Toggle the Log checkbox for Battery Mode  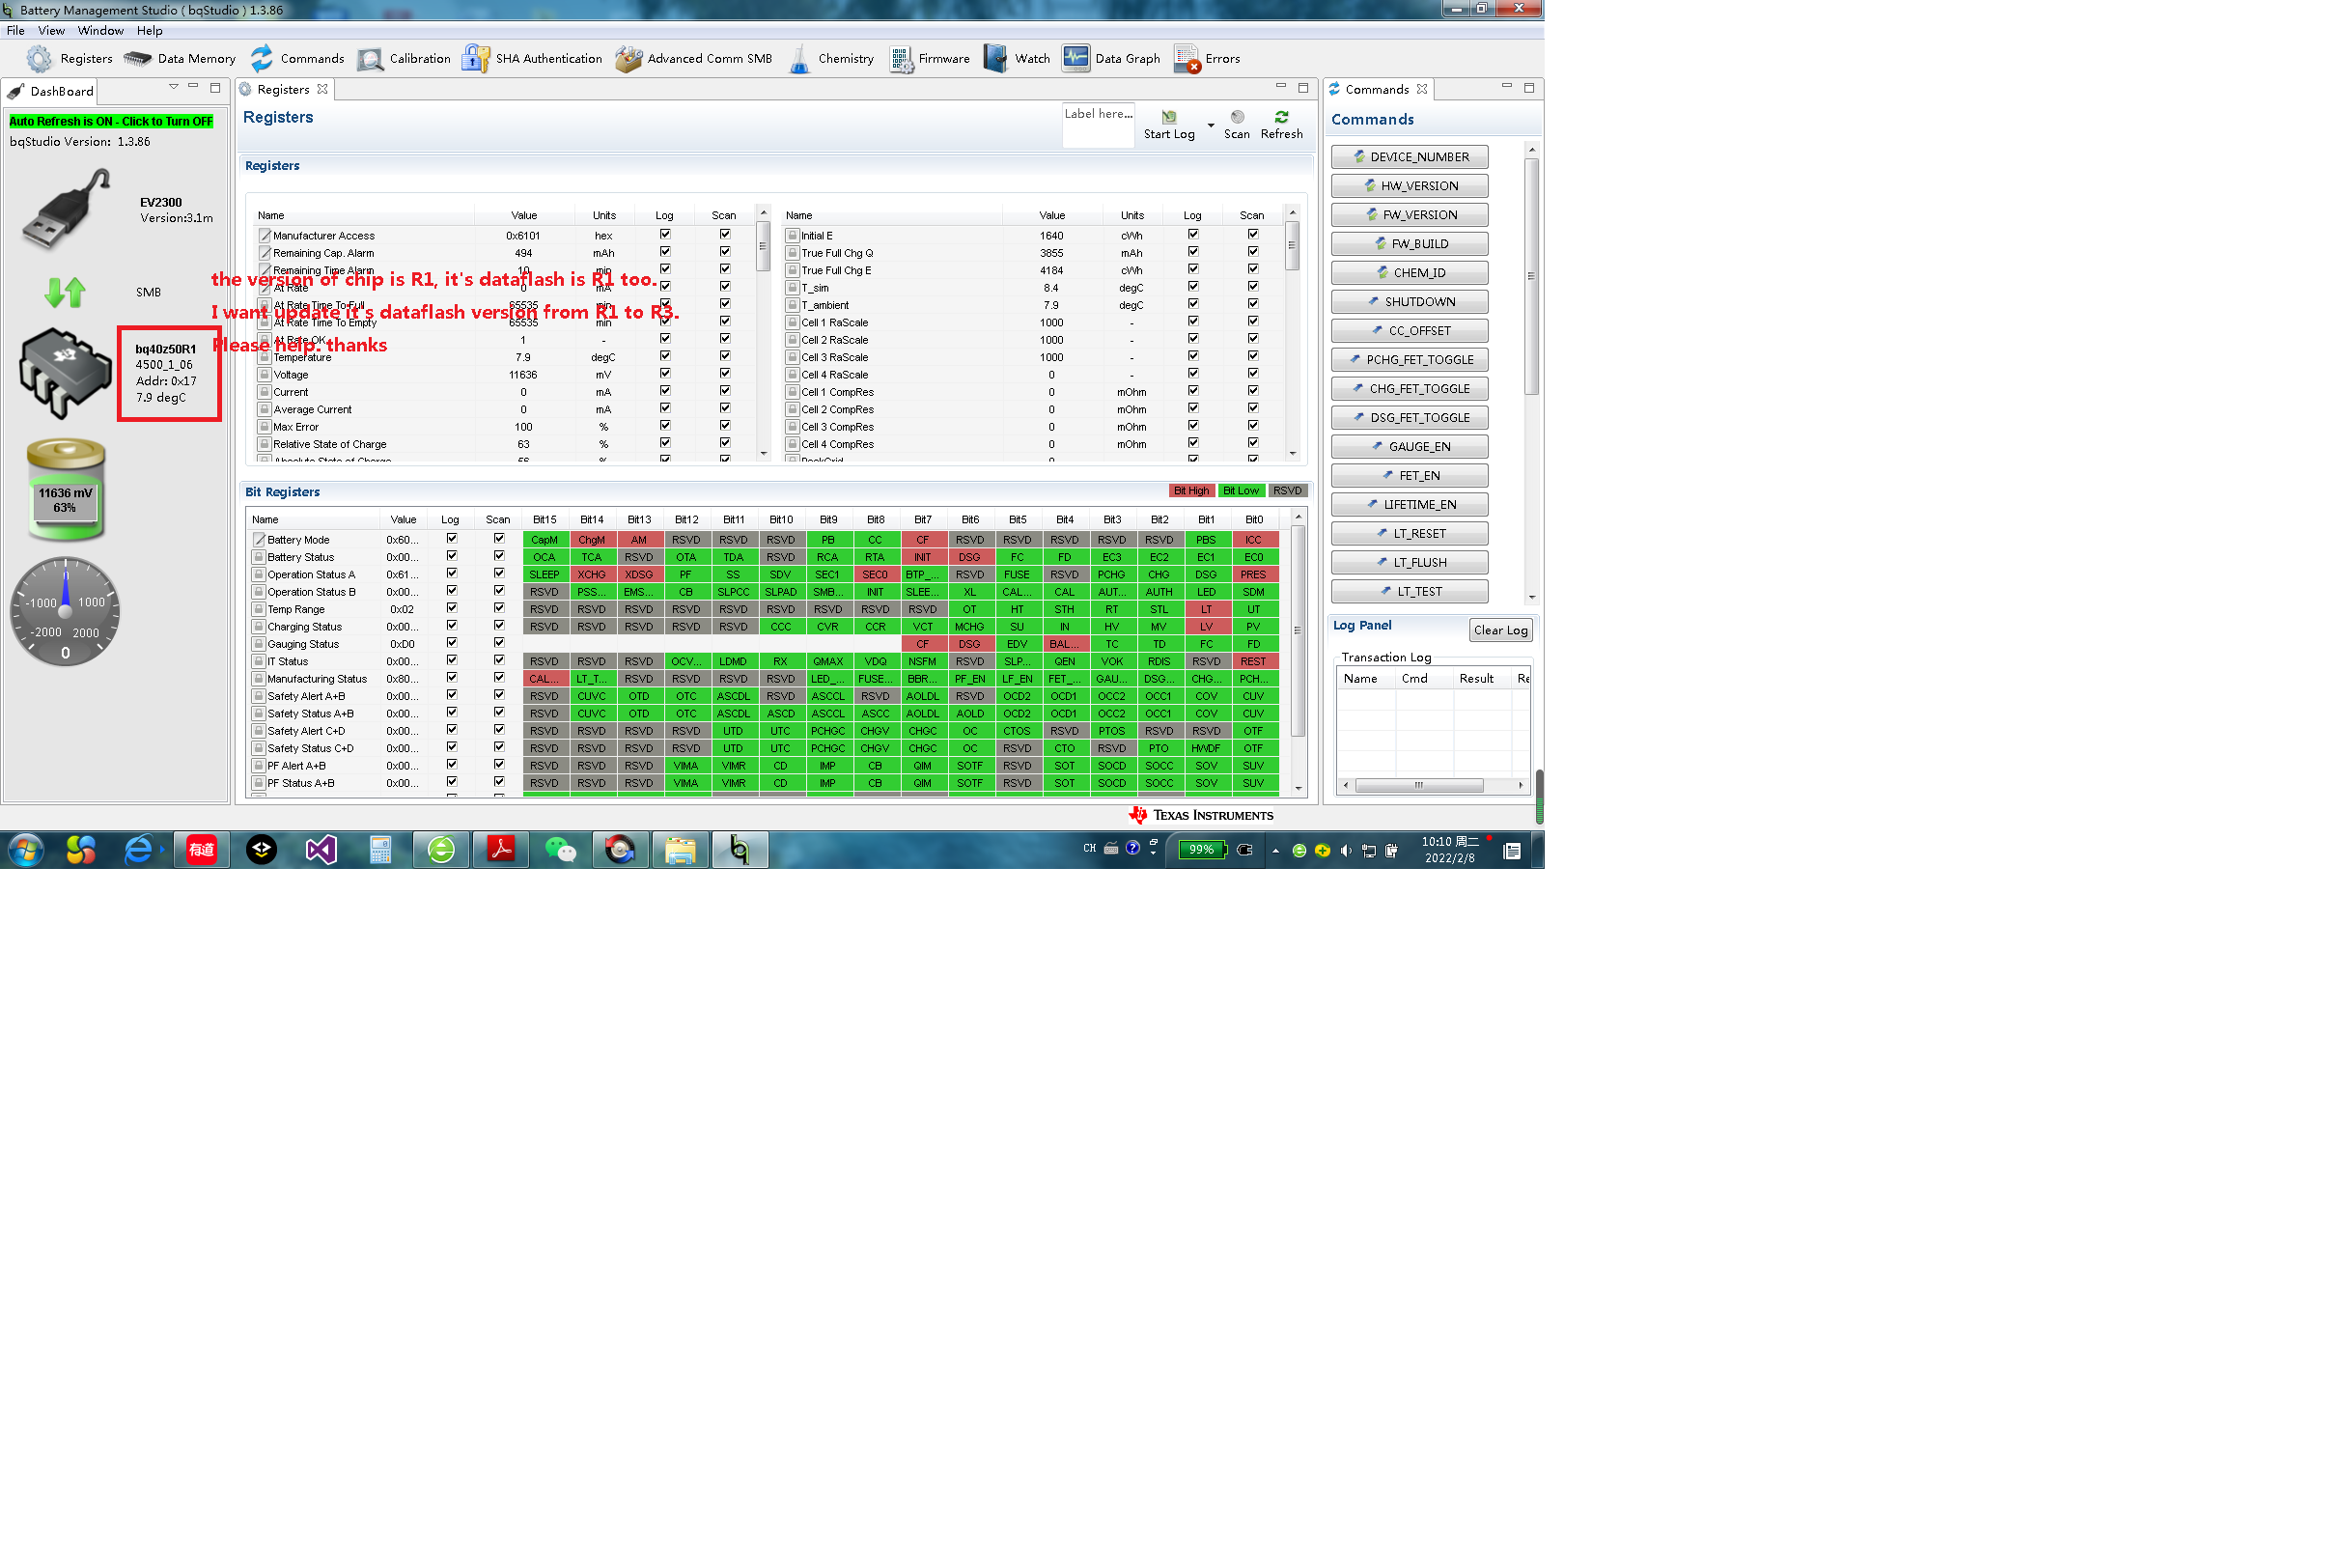451,539
